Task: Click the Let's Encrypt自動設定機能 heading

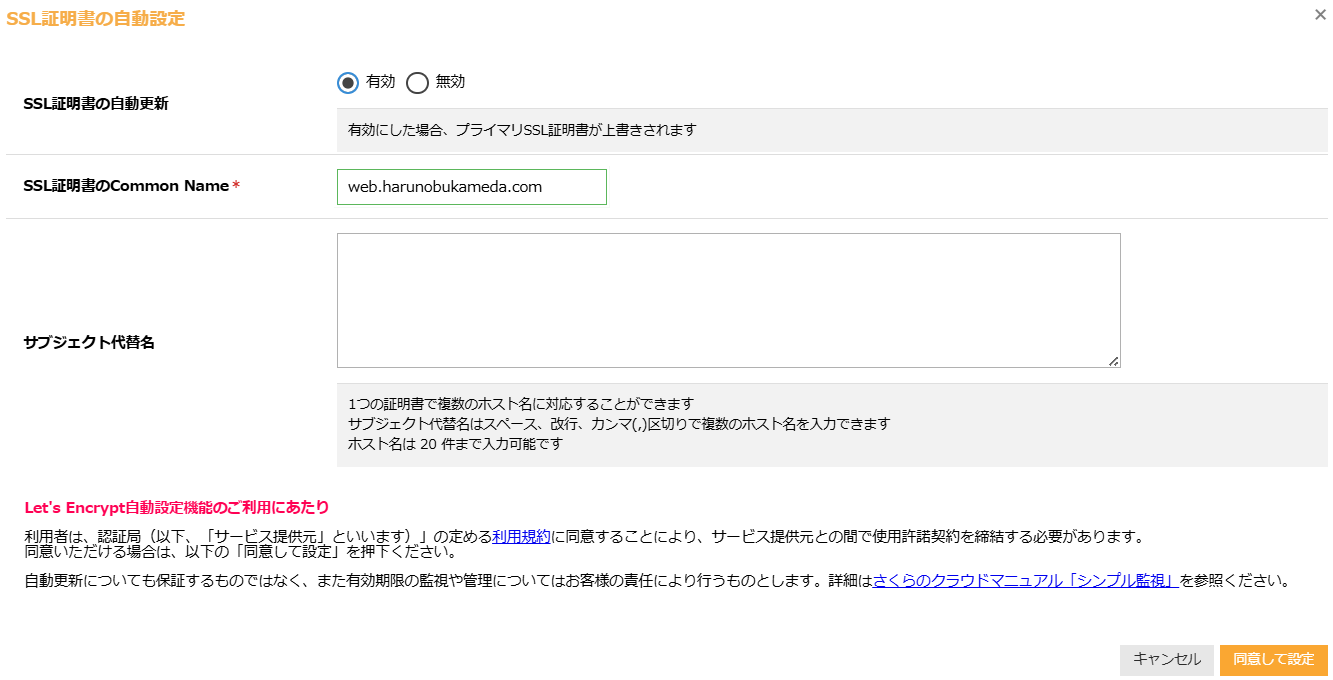Action: click(x=177, y=507)
